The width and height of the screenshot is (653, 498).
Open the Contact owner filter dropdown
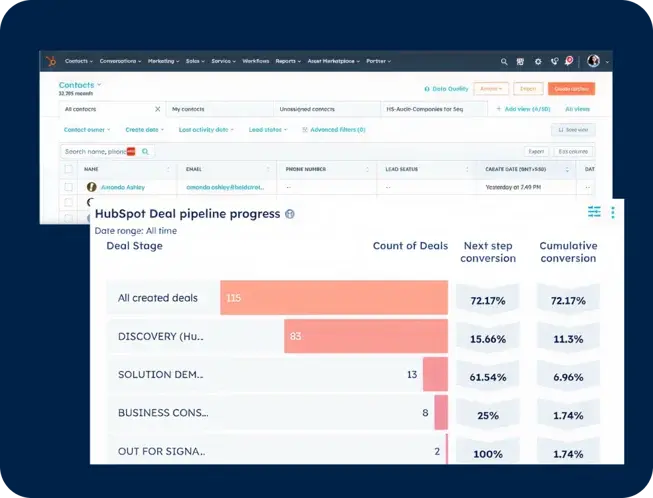[87, 130]
